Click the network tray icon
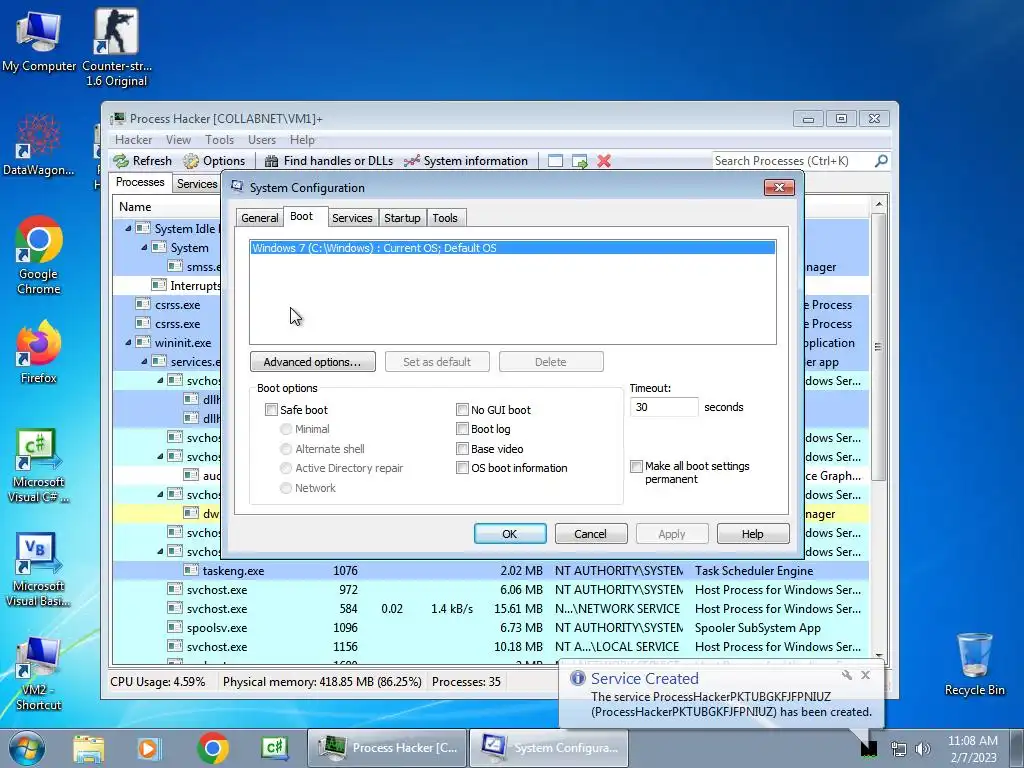Viewport: 1024px width, 768px height. tap(899, 749)
